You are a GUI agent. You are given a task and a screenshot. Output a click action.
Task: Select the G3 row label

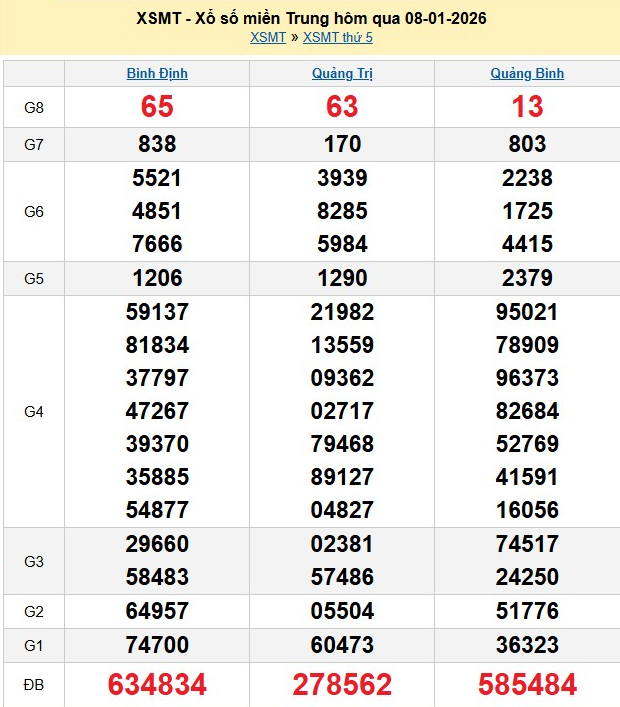point(34,562)
